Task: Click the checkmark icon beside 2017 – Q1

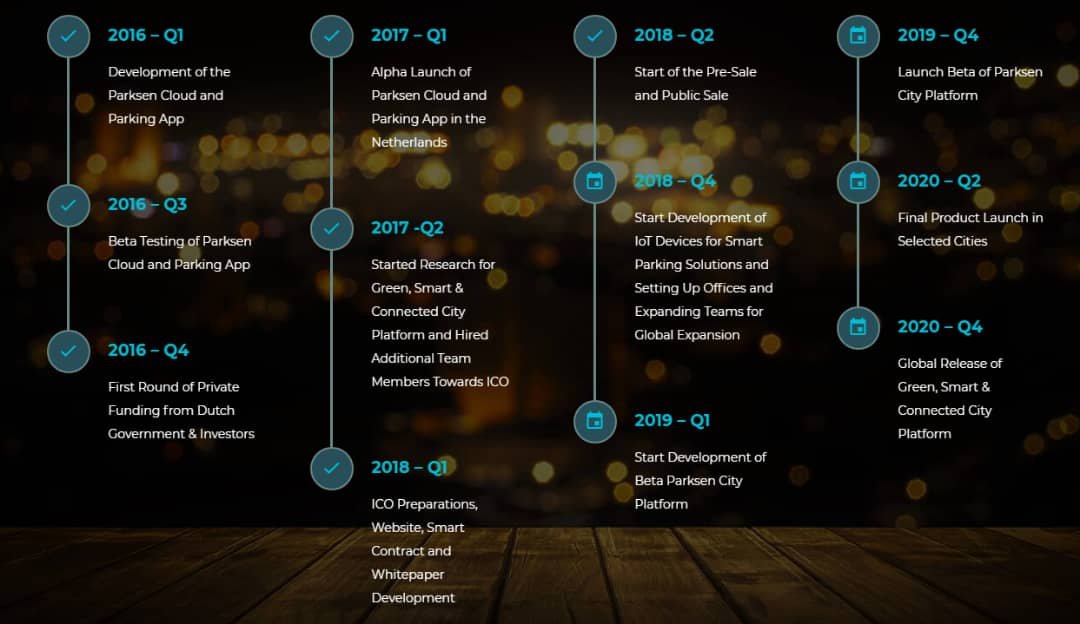Action: tap(331, 36)
